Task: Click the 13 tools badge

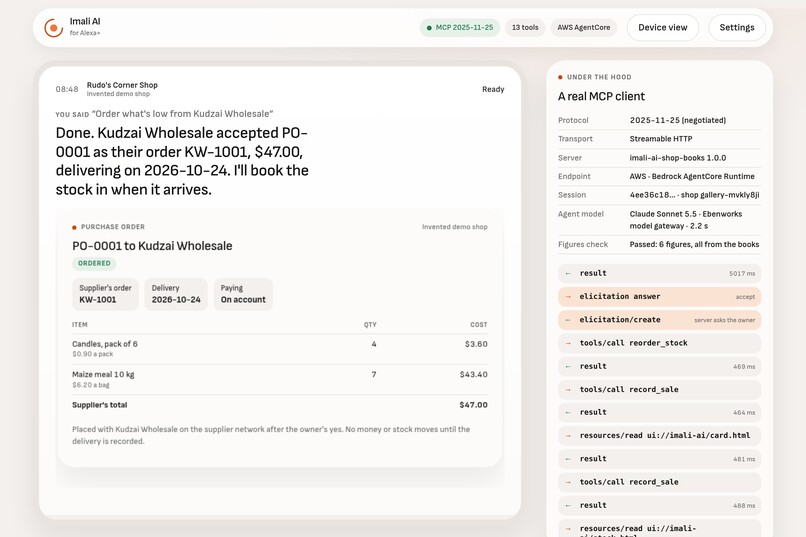Action: coord(525,28)
